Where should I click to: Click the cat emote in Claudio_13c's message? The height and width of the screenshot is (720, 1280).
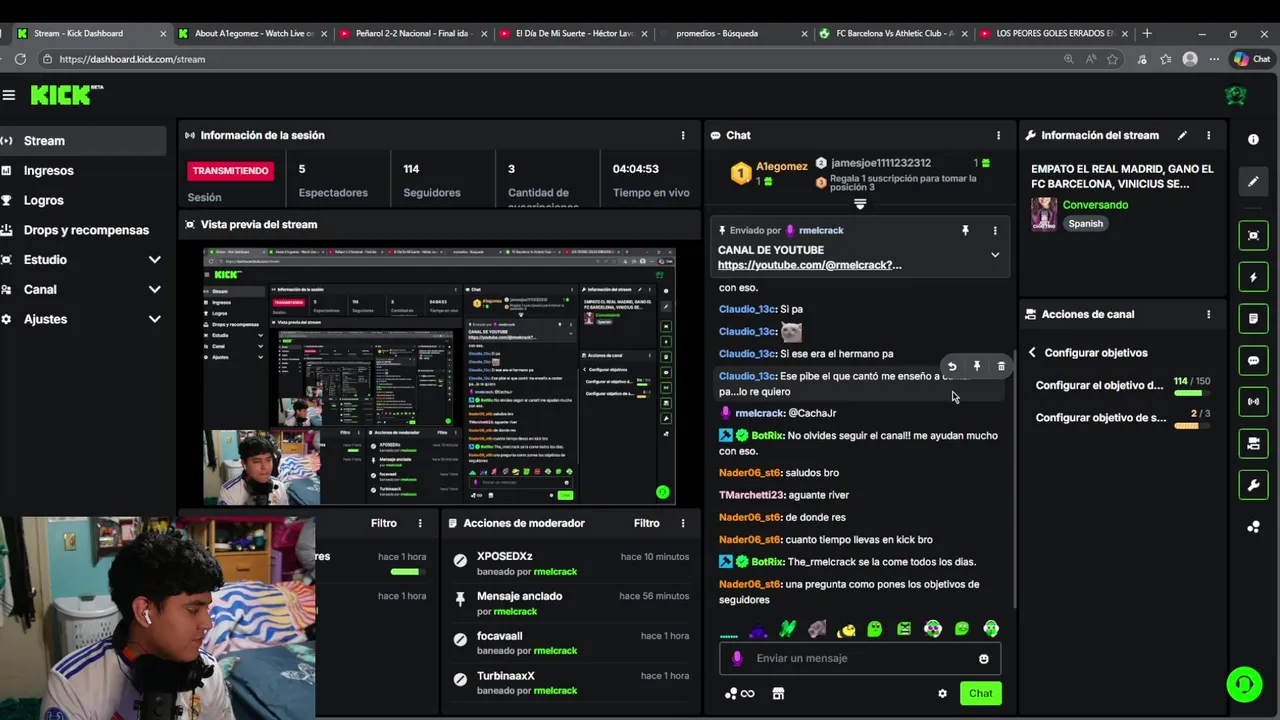(x=791, y=332)
